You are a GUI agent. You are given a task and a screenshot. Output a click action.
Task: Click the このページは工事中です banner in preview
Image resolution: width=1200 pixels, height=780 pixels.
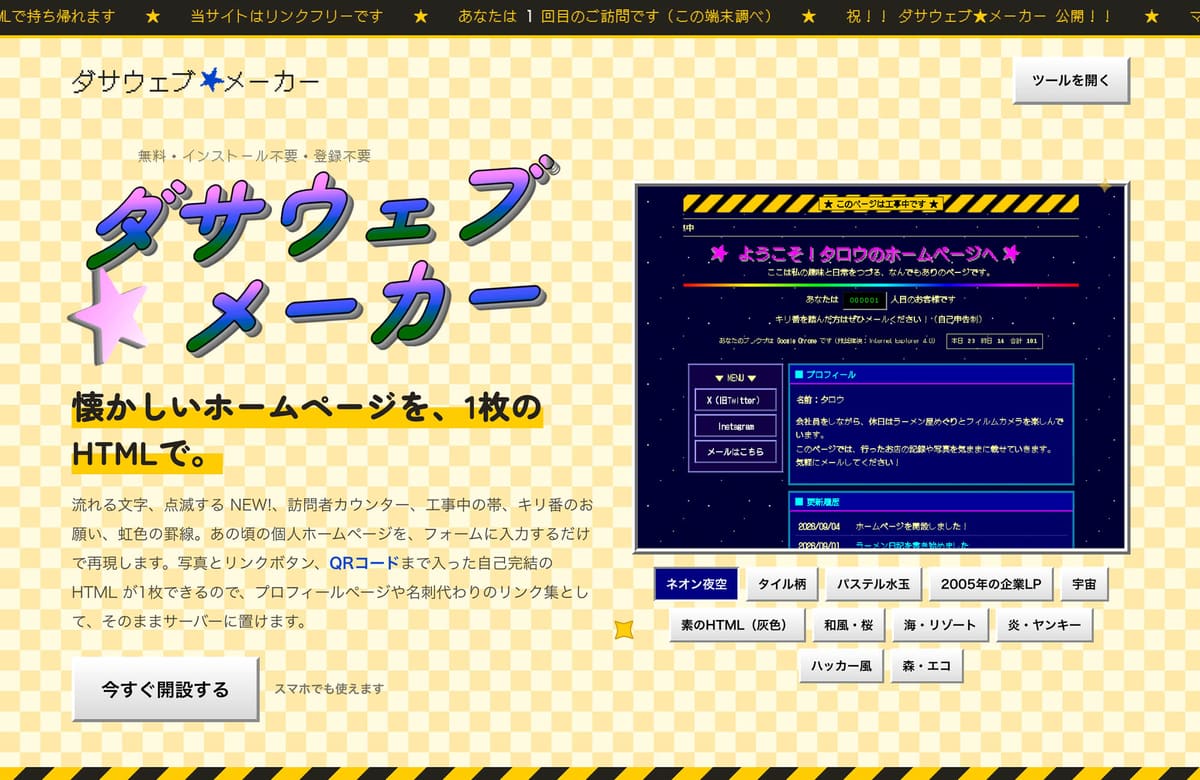click(x=880, y=204)
